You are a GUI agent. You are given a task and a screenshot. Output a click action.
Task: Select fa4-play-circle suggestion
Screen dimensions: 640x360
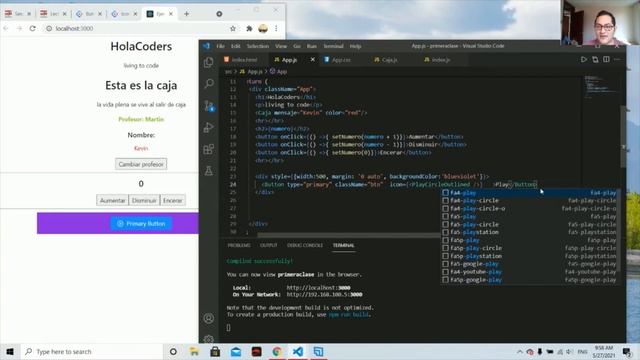tap(530, 200)
